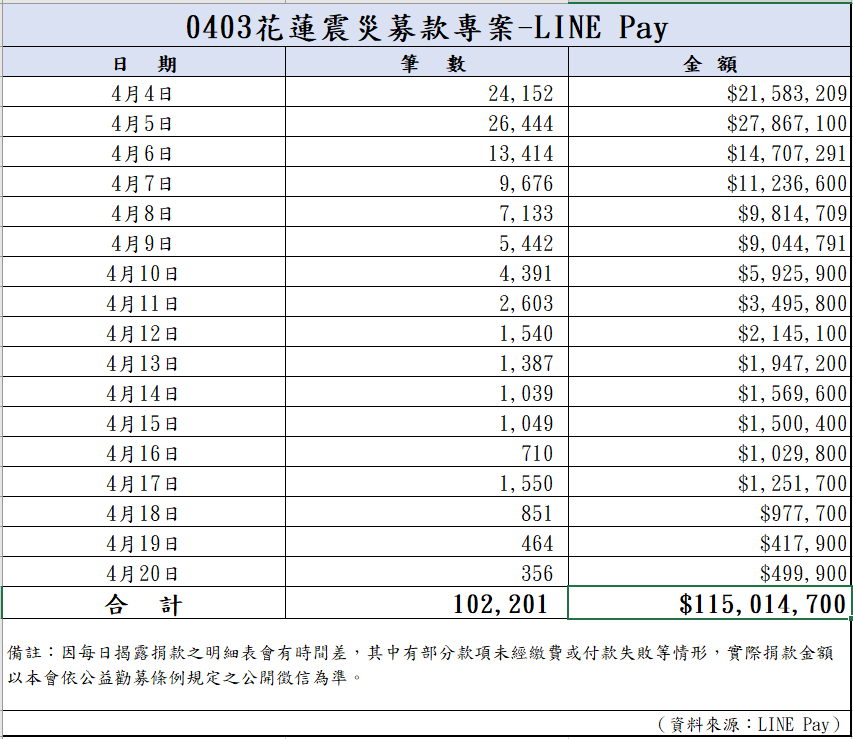853x739 pixels.
Task: Click the count cell 24,152
Action: pos(427,92)
